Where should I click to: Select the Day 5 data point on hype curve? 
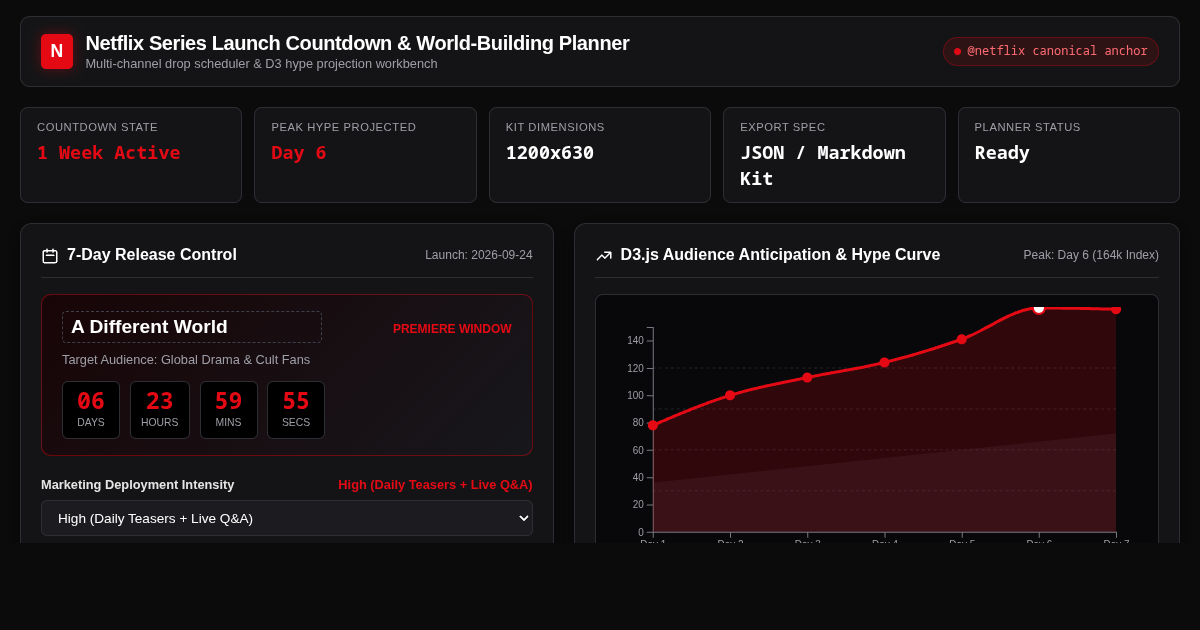pyautogui.click(x=962, y=339)
